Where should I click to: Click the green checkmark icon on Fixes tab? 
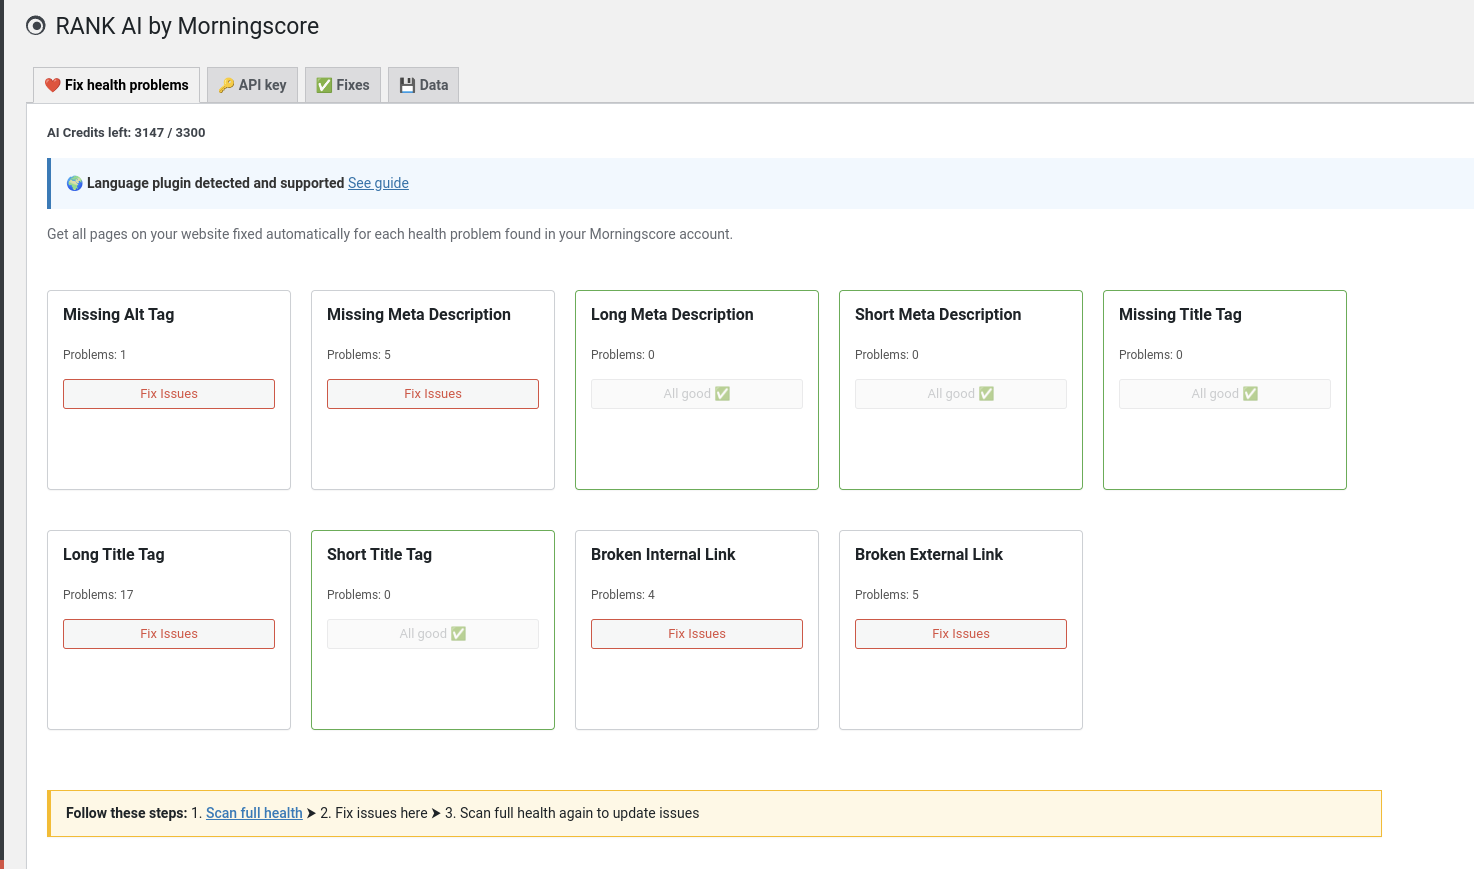[x=324, y=85]
